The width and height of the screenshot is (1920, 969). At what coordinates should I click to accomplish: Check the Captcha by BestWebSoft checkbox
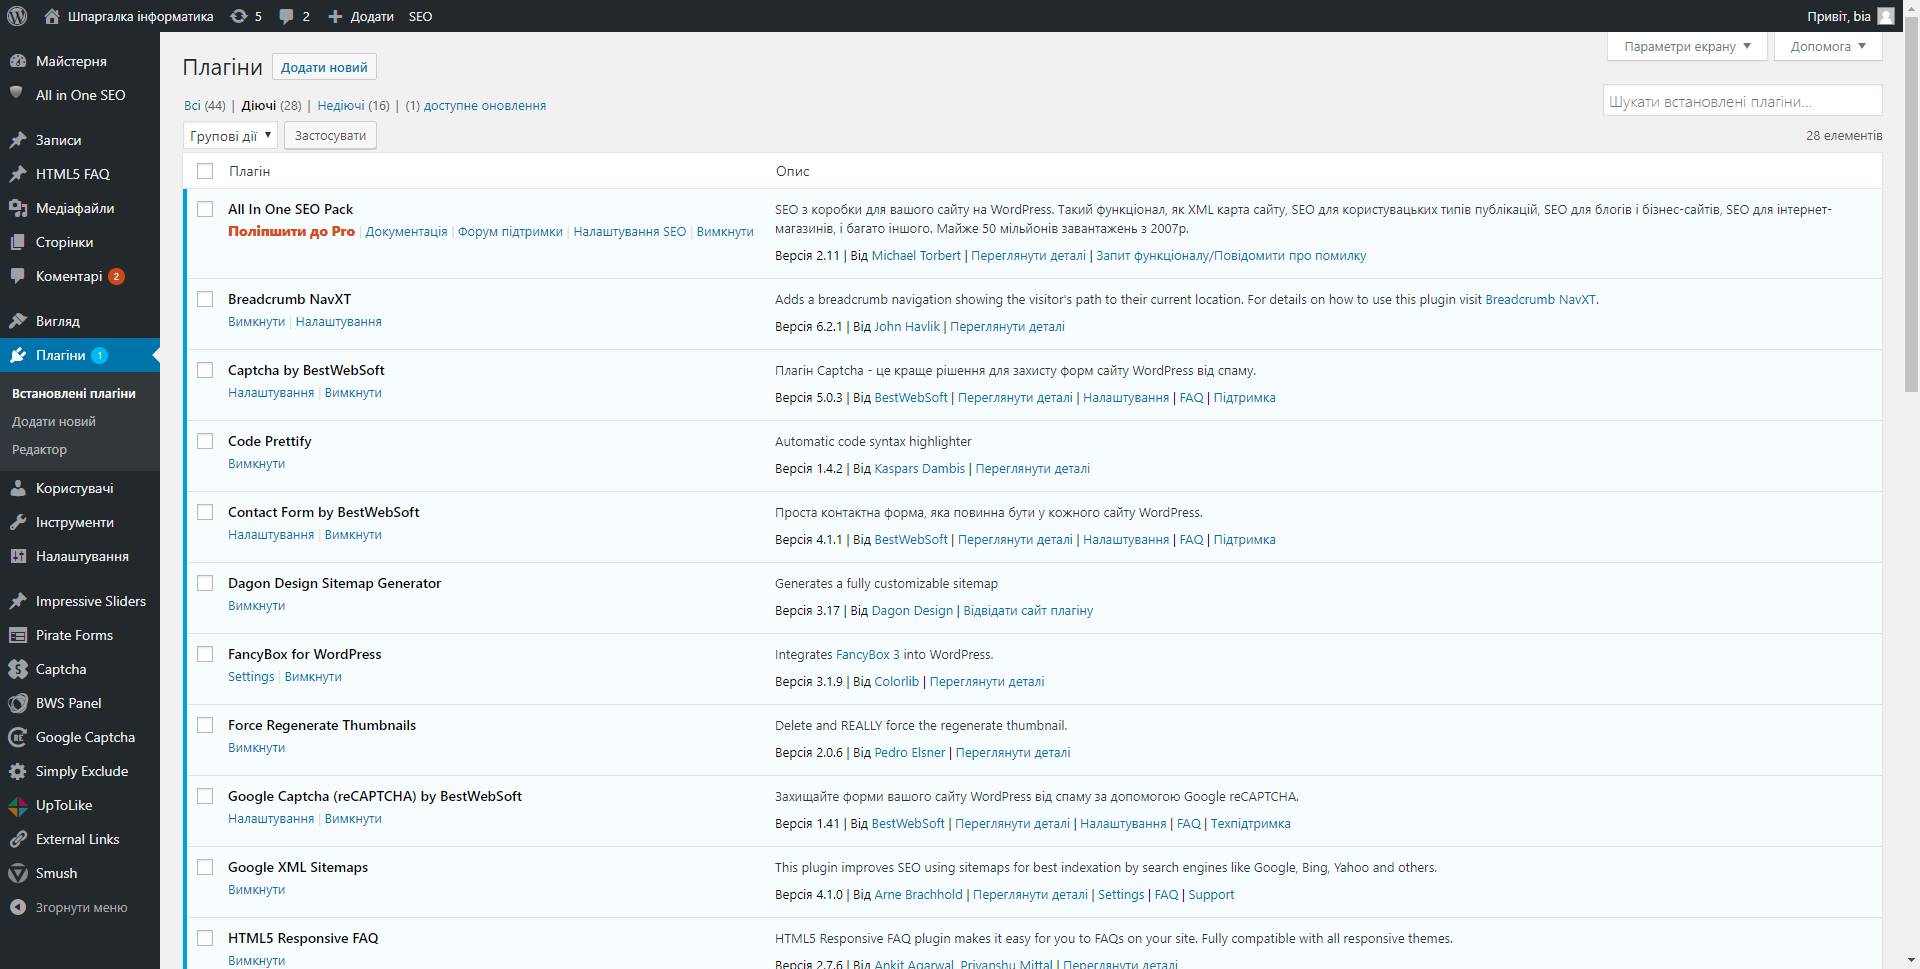point(205,370)
